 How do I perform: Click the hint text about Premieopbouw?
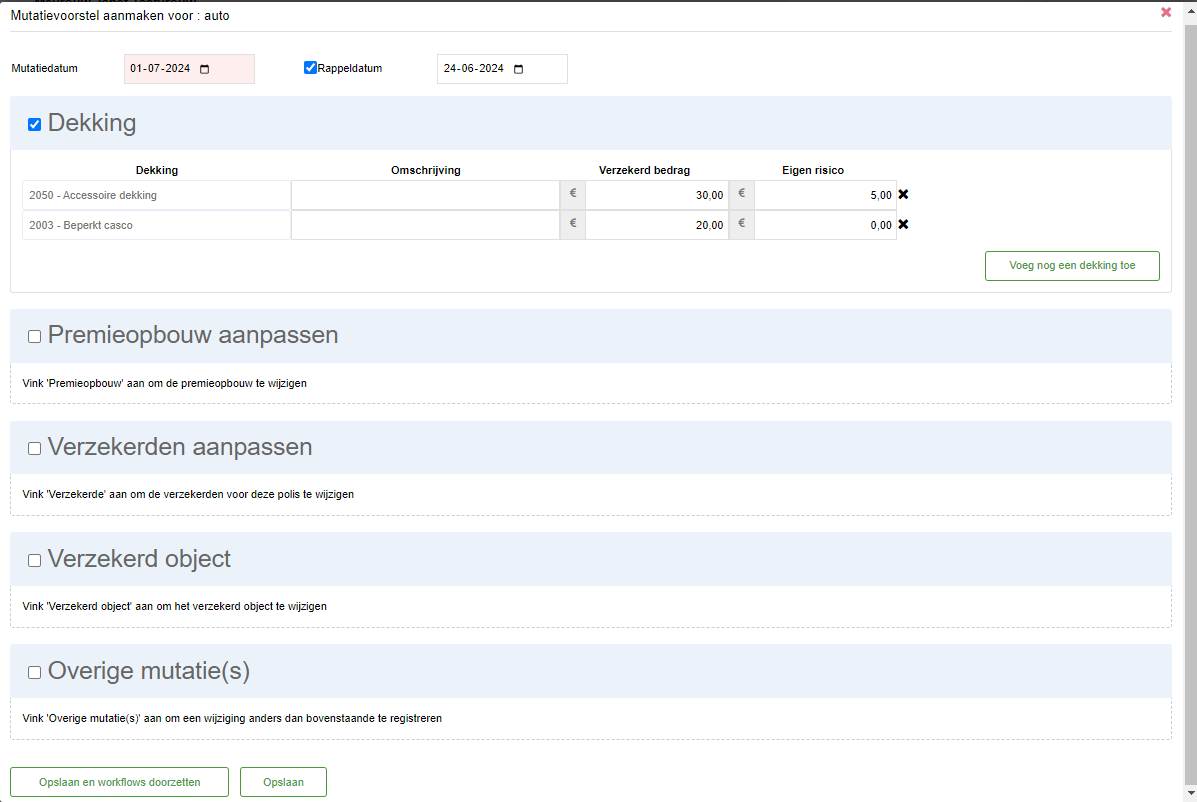(164, 383)
